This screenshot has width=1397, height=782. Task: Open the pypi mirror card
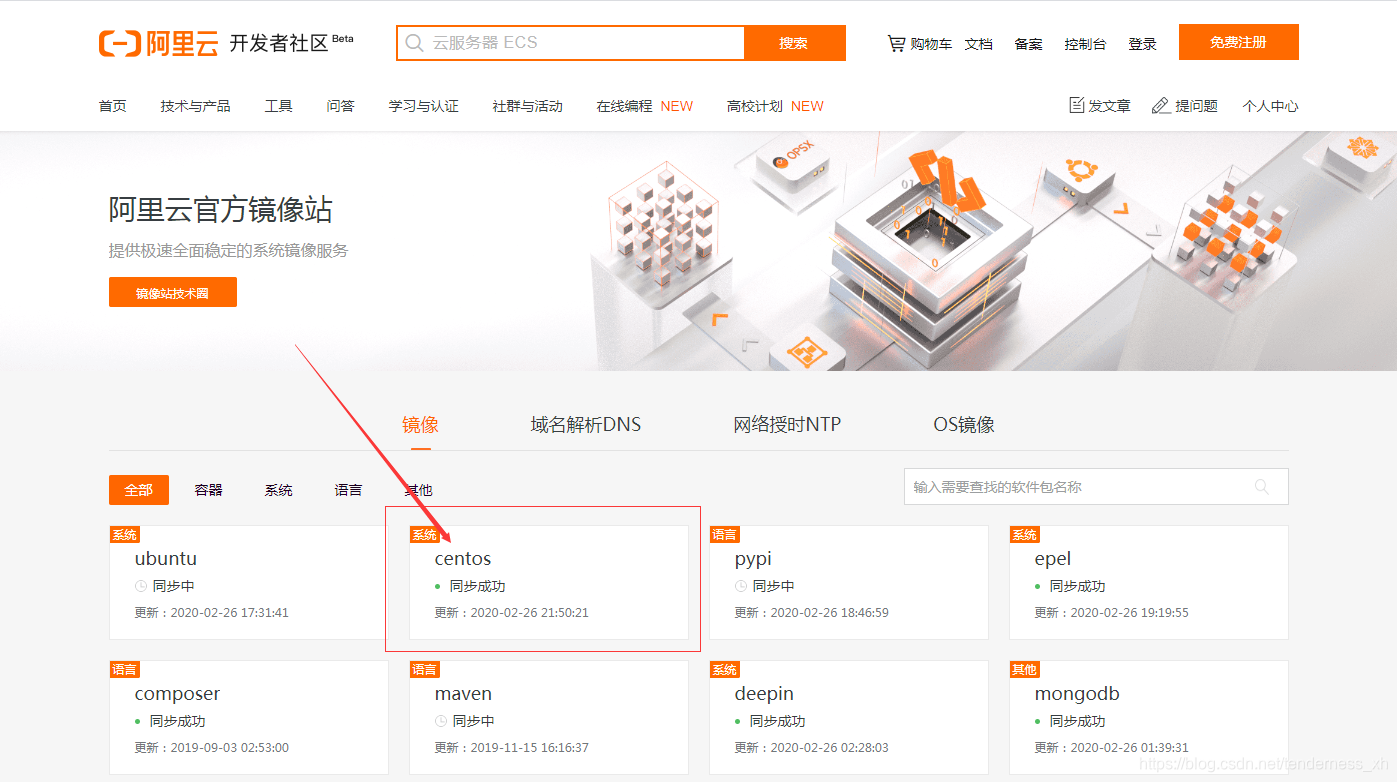click(x=849, y=582)
